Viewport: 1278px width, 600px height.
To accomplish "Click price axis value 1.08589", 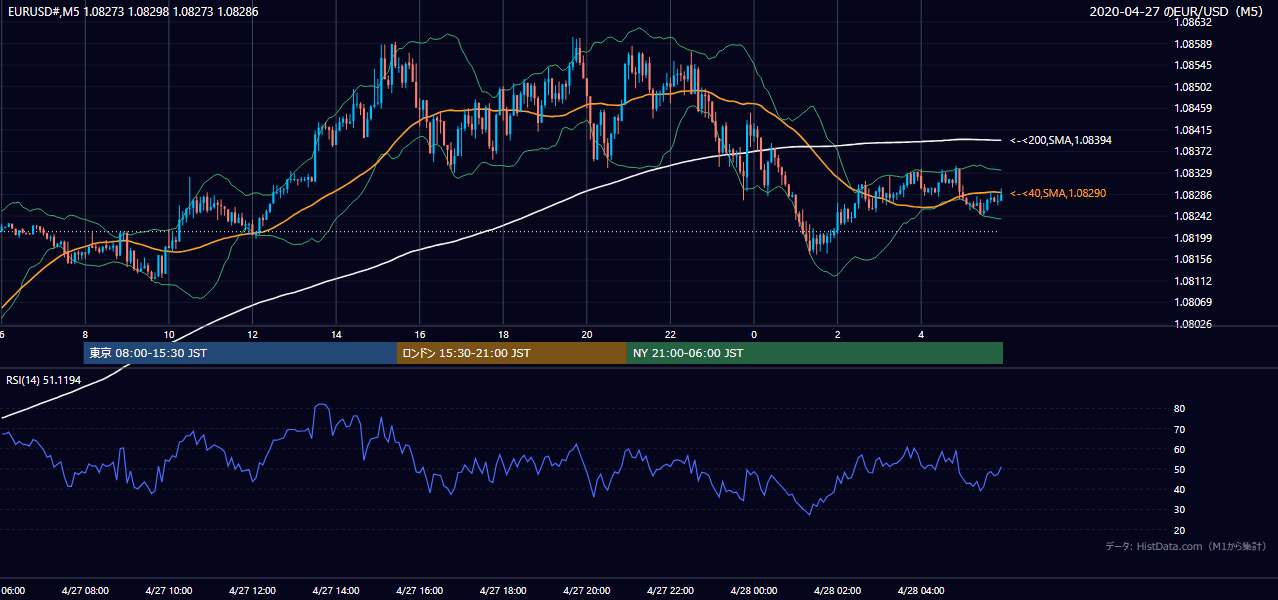I will (x=1193, y=44).
